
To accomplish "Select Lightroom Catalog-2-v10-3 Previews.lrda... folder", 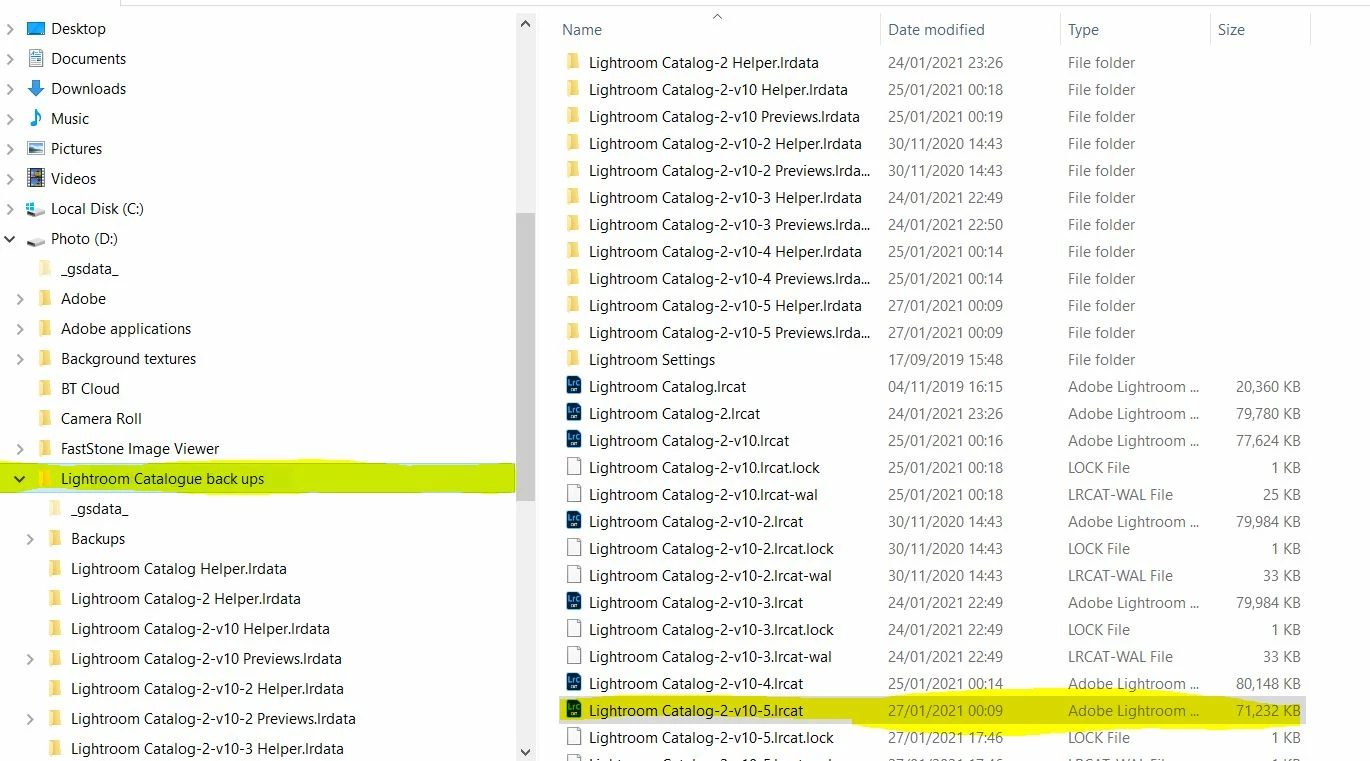I will click(729, 224).
